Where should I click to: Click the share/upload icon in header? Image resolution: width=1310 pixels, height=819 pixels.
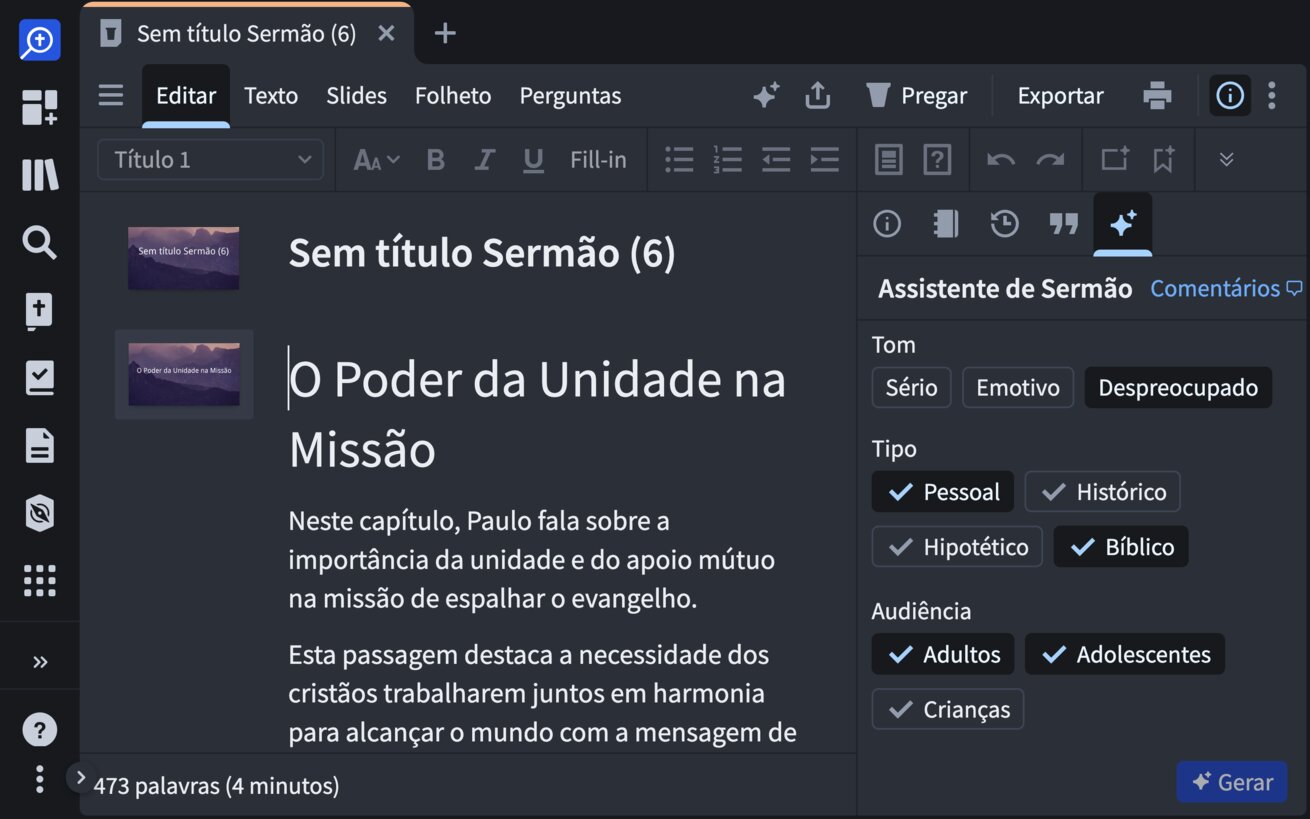pyautogui.click(x=817, y=95)
